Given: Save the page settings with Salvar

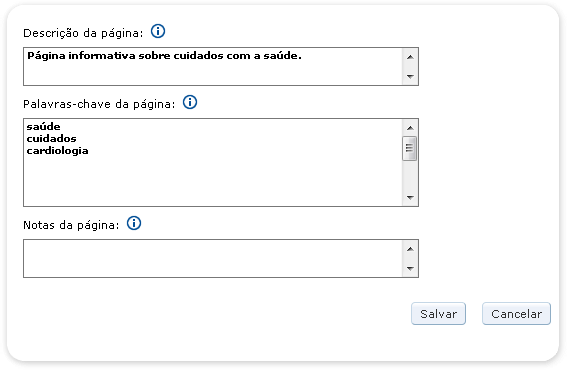Looking at the screenshot, I should (x=438, y=314).
